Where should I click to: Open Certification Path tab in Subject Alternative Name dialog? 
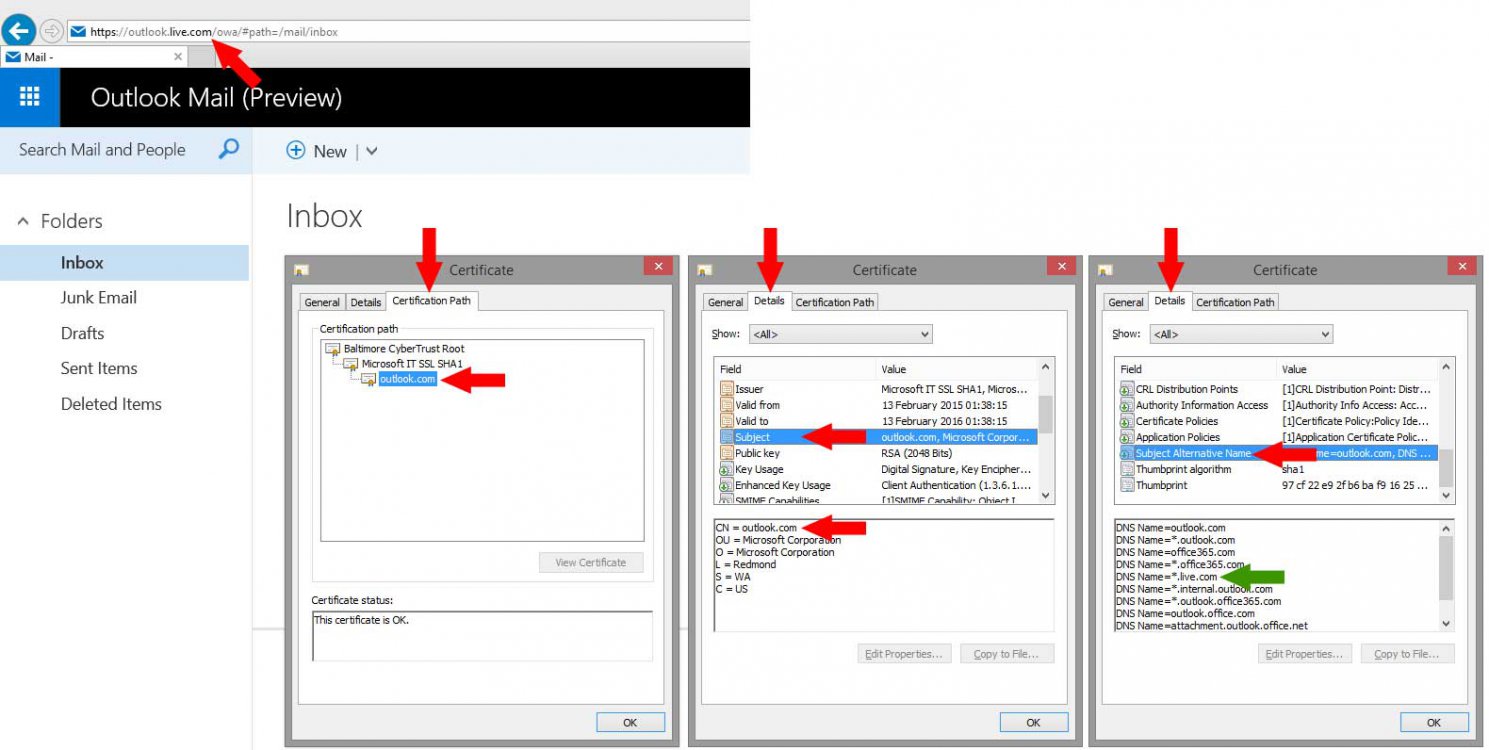pyautogui.click(x=1235, y=302)
